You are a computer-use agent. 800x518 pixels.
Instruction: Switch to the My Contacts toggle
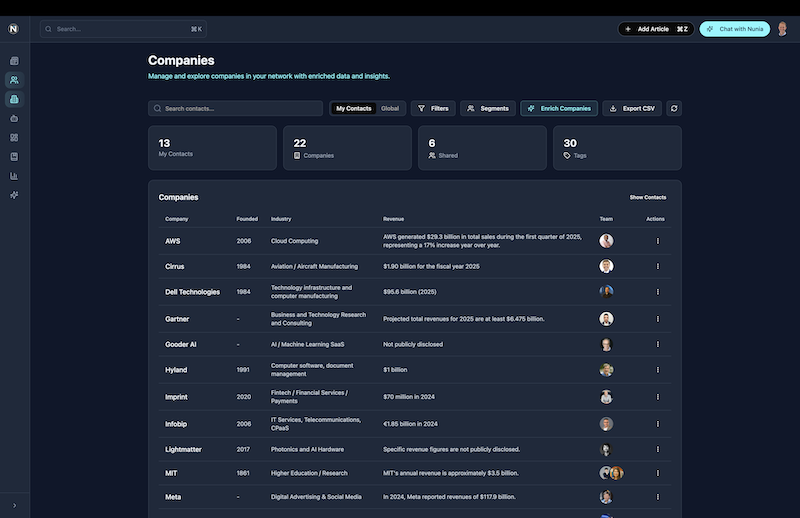pyautogui.click(x=354, y=108)
